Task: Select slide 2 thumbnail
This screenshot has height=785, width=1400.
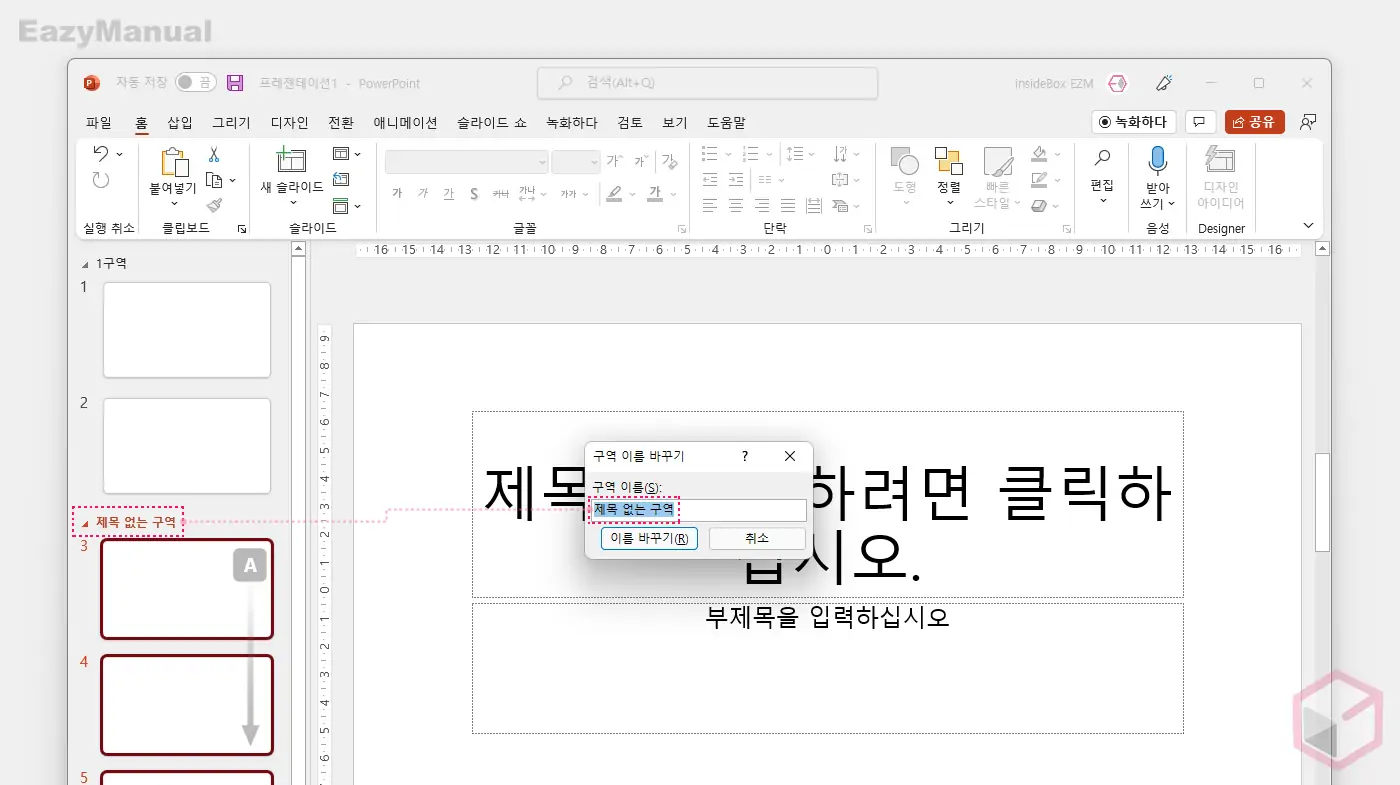Action: tap(187, 446)
